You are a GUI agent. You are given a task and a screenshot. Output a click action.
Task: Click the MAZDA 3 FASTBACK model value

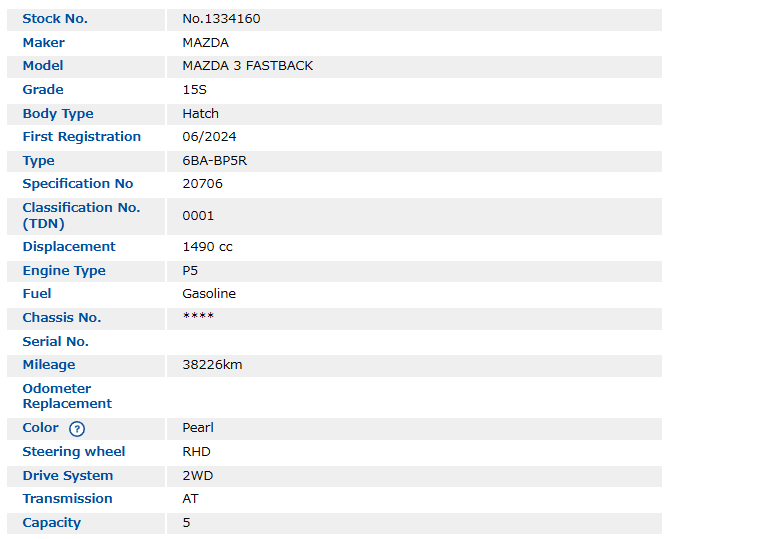pos(247,66)
